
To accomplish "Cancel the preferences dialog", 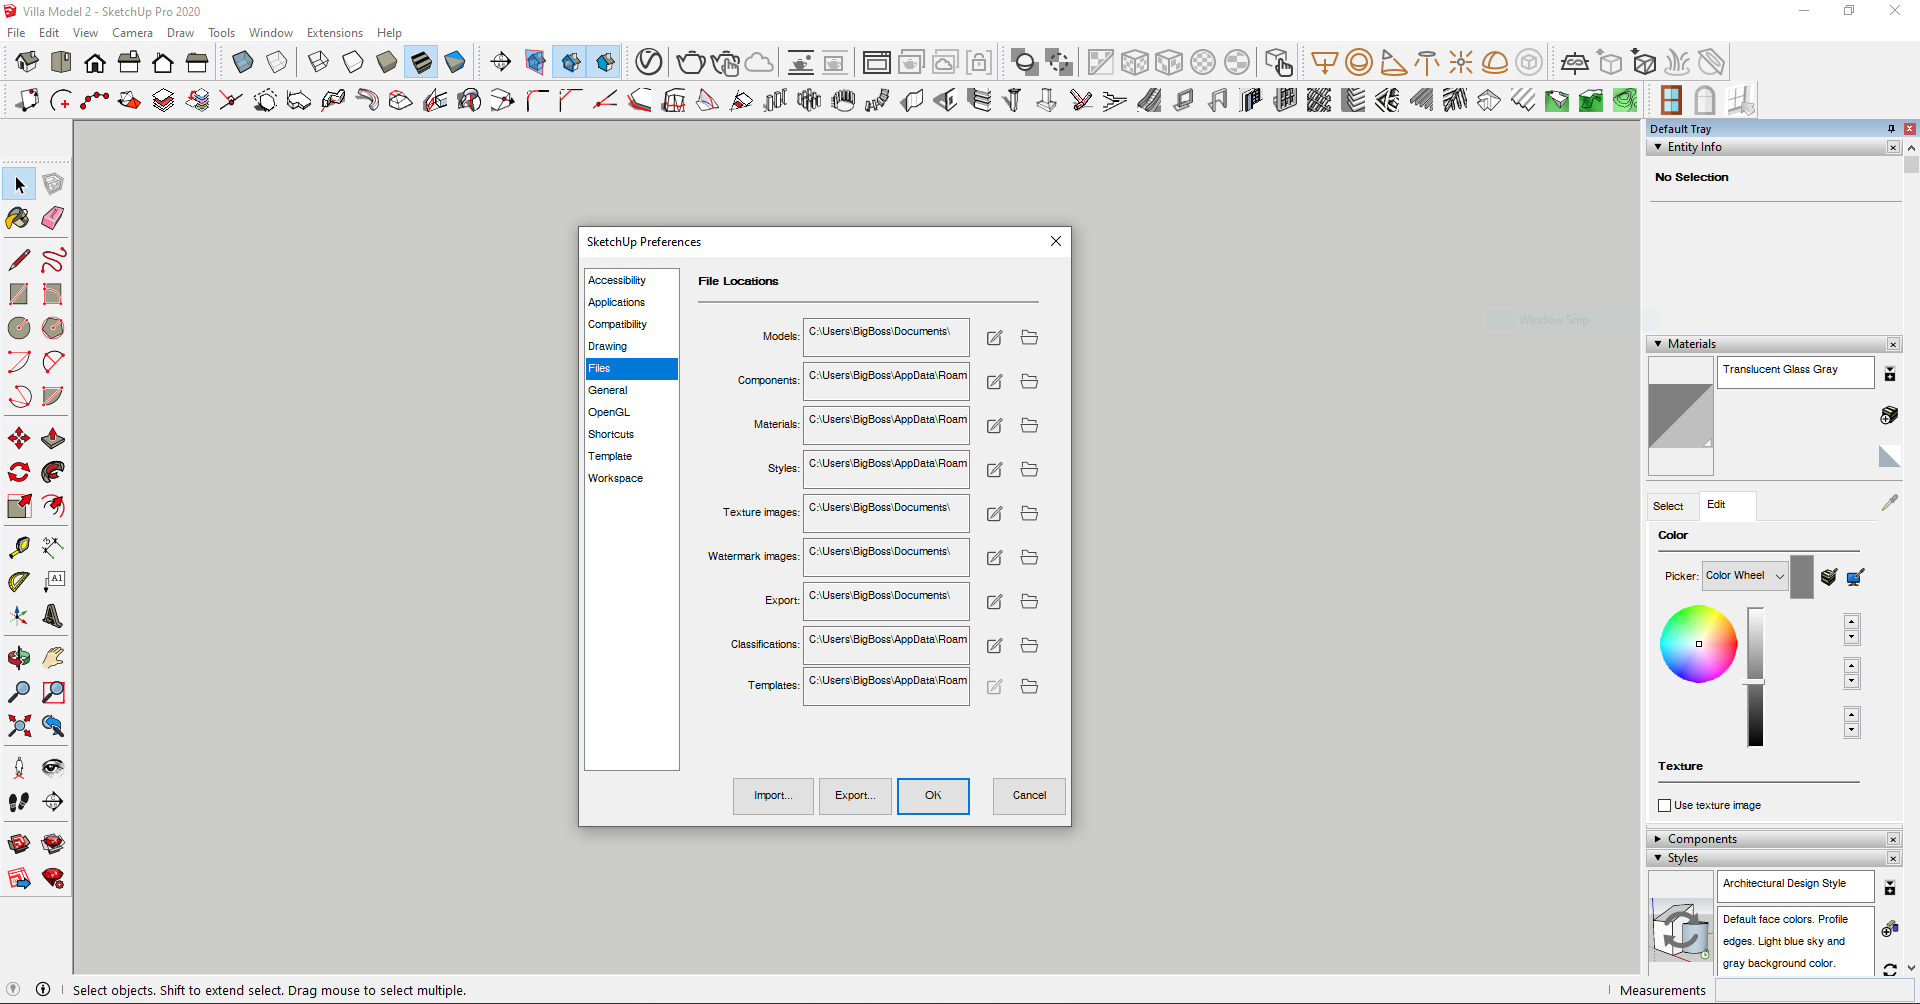I will point(1029,796).
